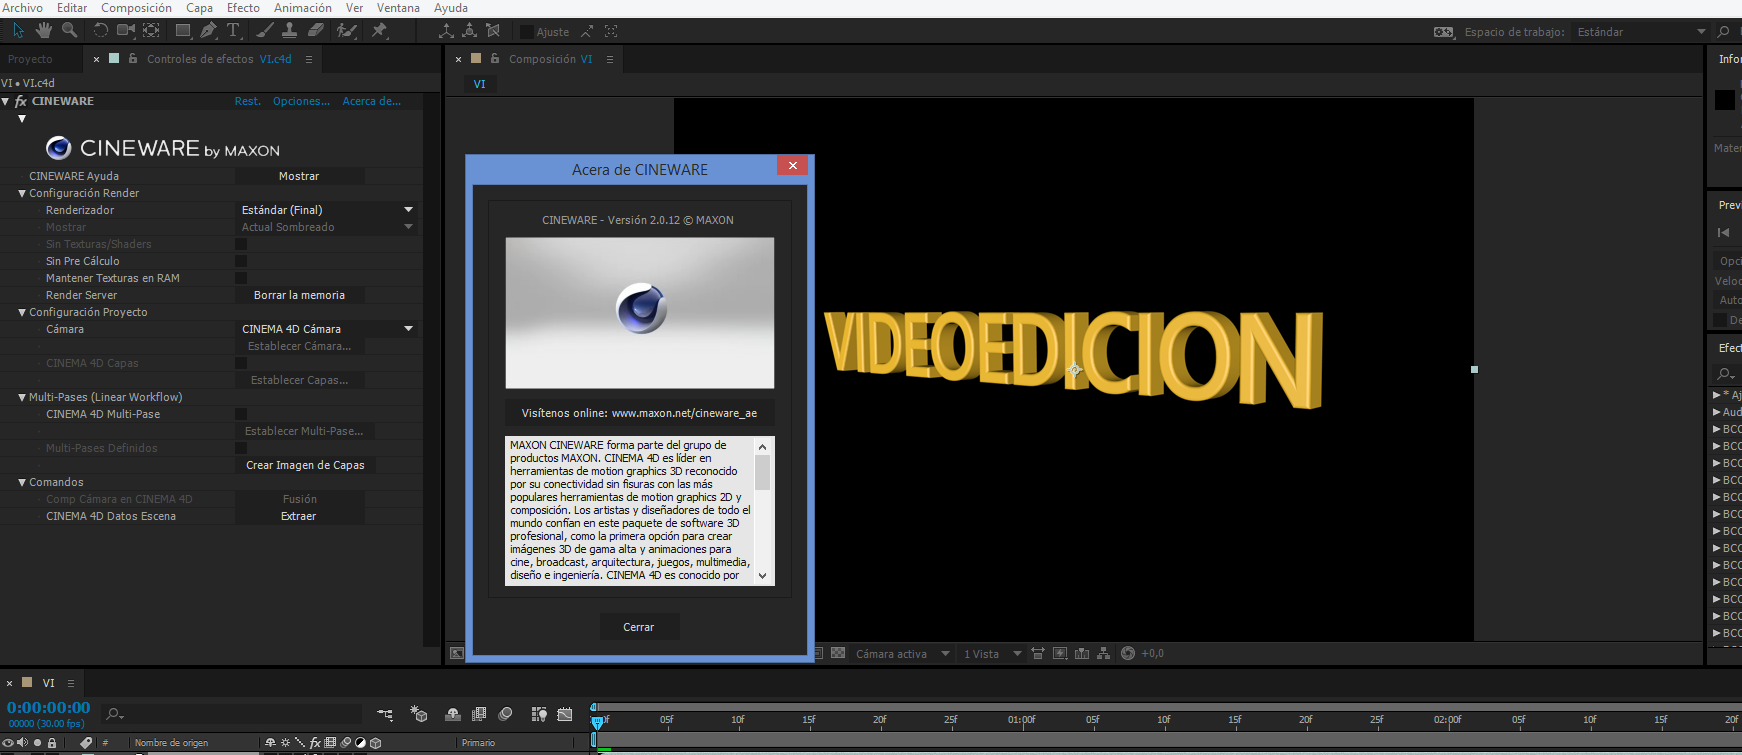Toggle lock on Controles de efectos panel
The image size is (1742, 755).
(x=133, y=59)
